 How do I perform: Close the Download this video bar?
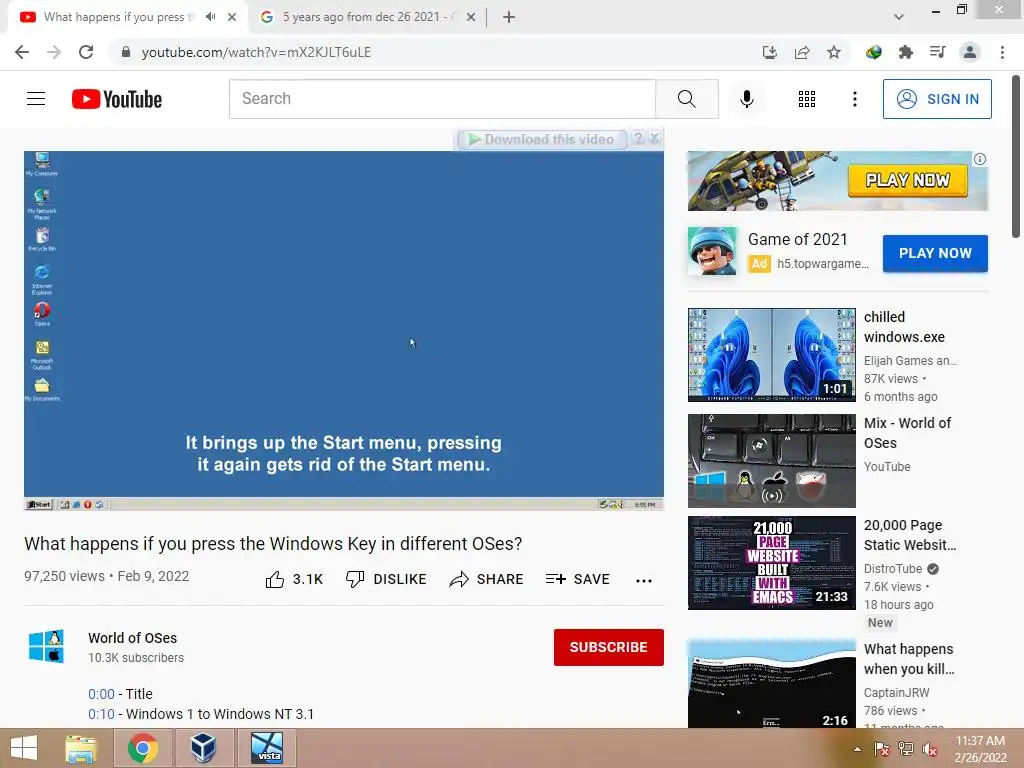point(654,138)
